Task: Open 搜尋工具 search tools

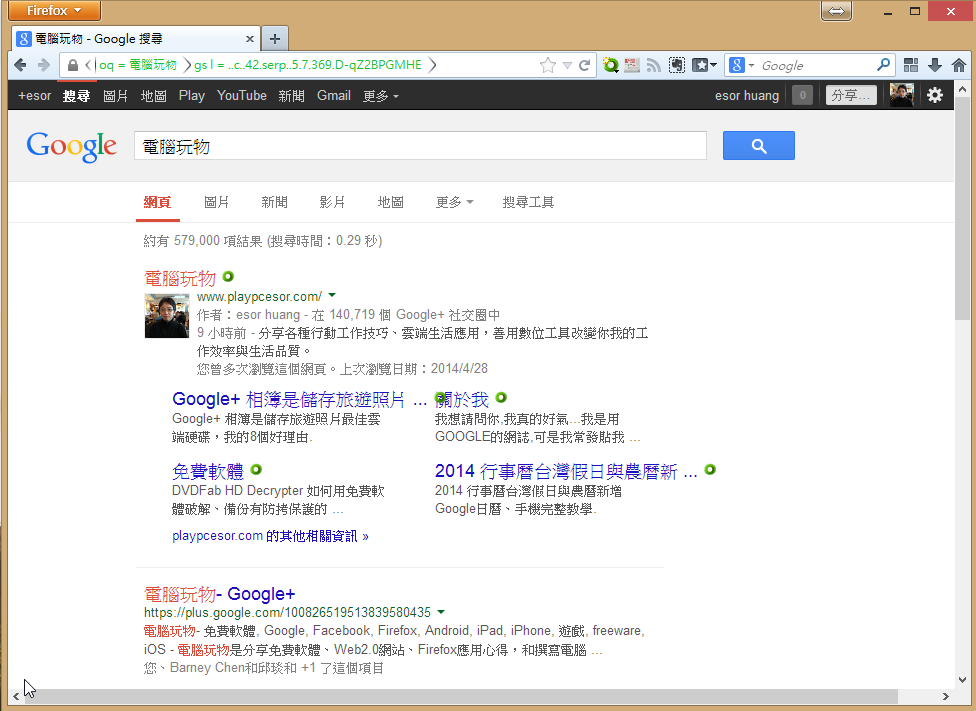Action: (x=528, y=202)
